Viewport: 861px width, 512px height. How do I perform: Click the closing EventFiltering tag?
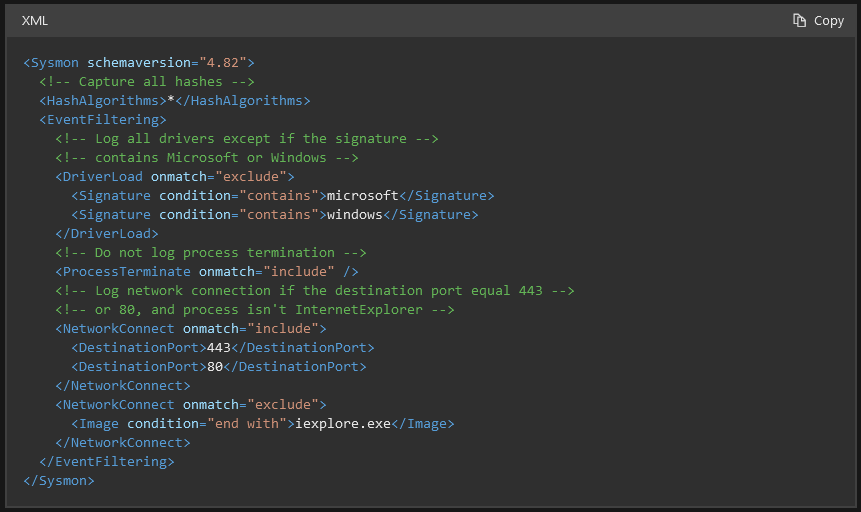click(107, 462)
